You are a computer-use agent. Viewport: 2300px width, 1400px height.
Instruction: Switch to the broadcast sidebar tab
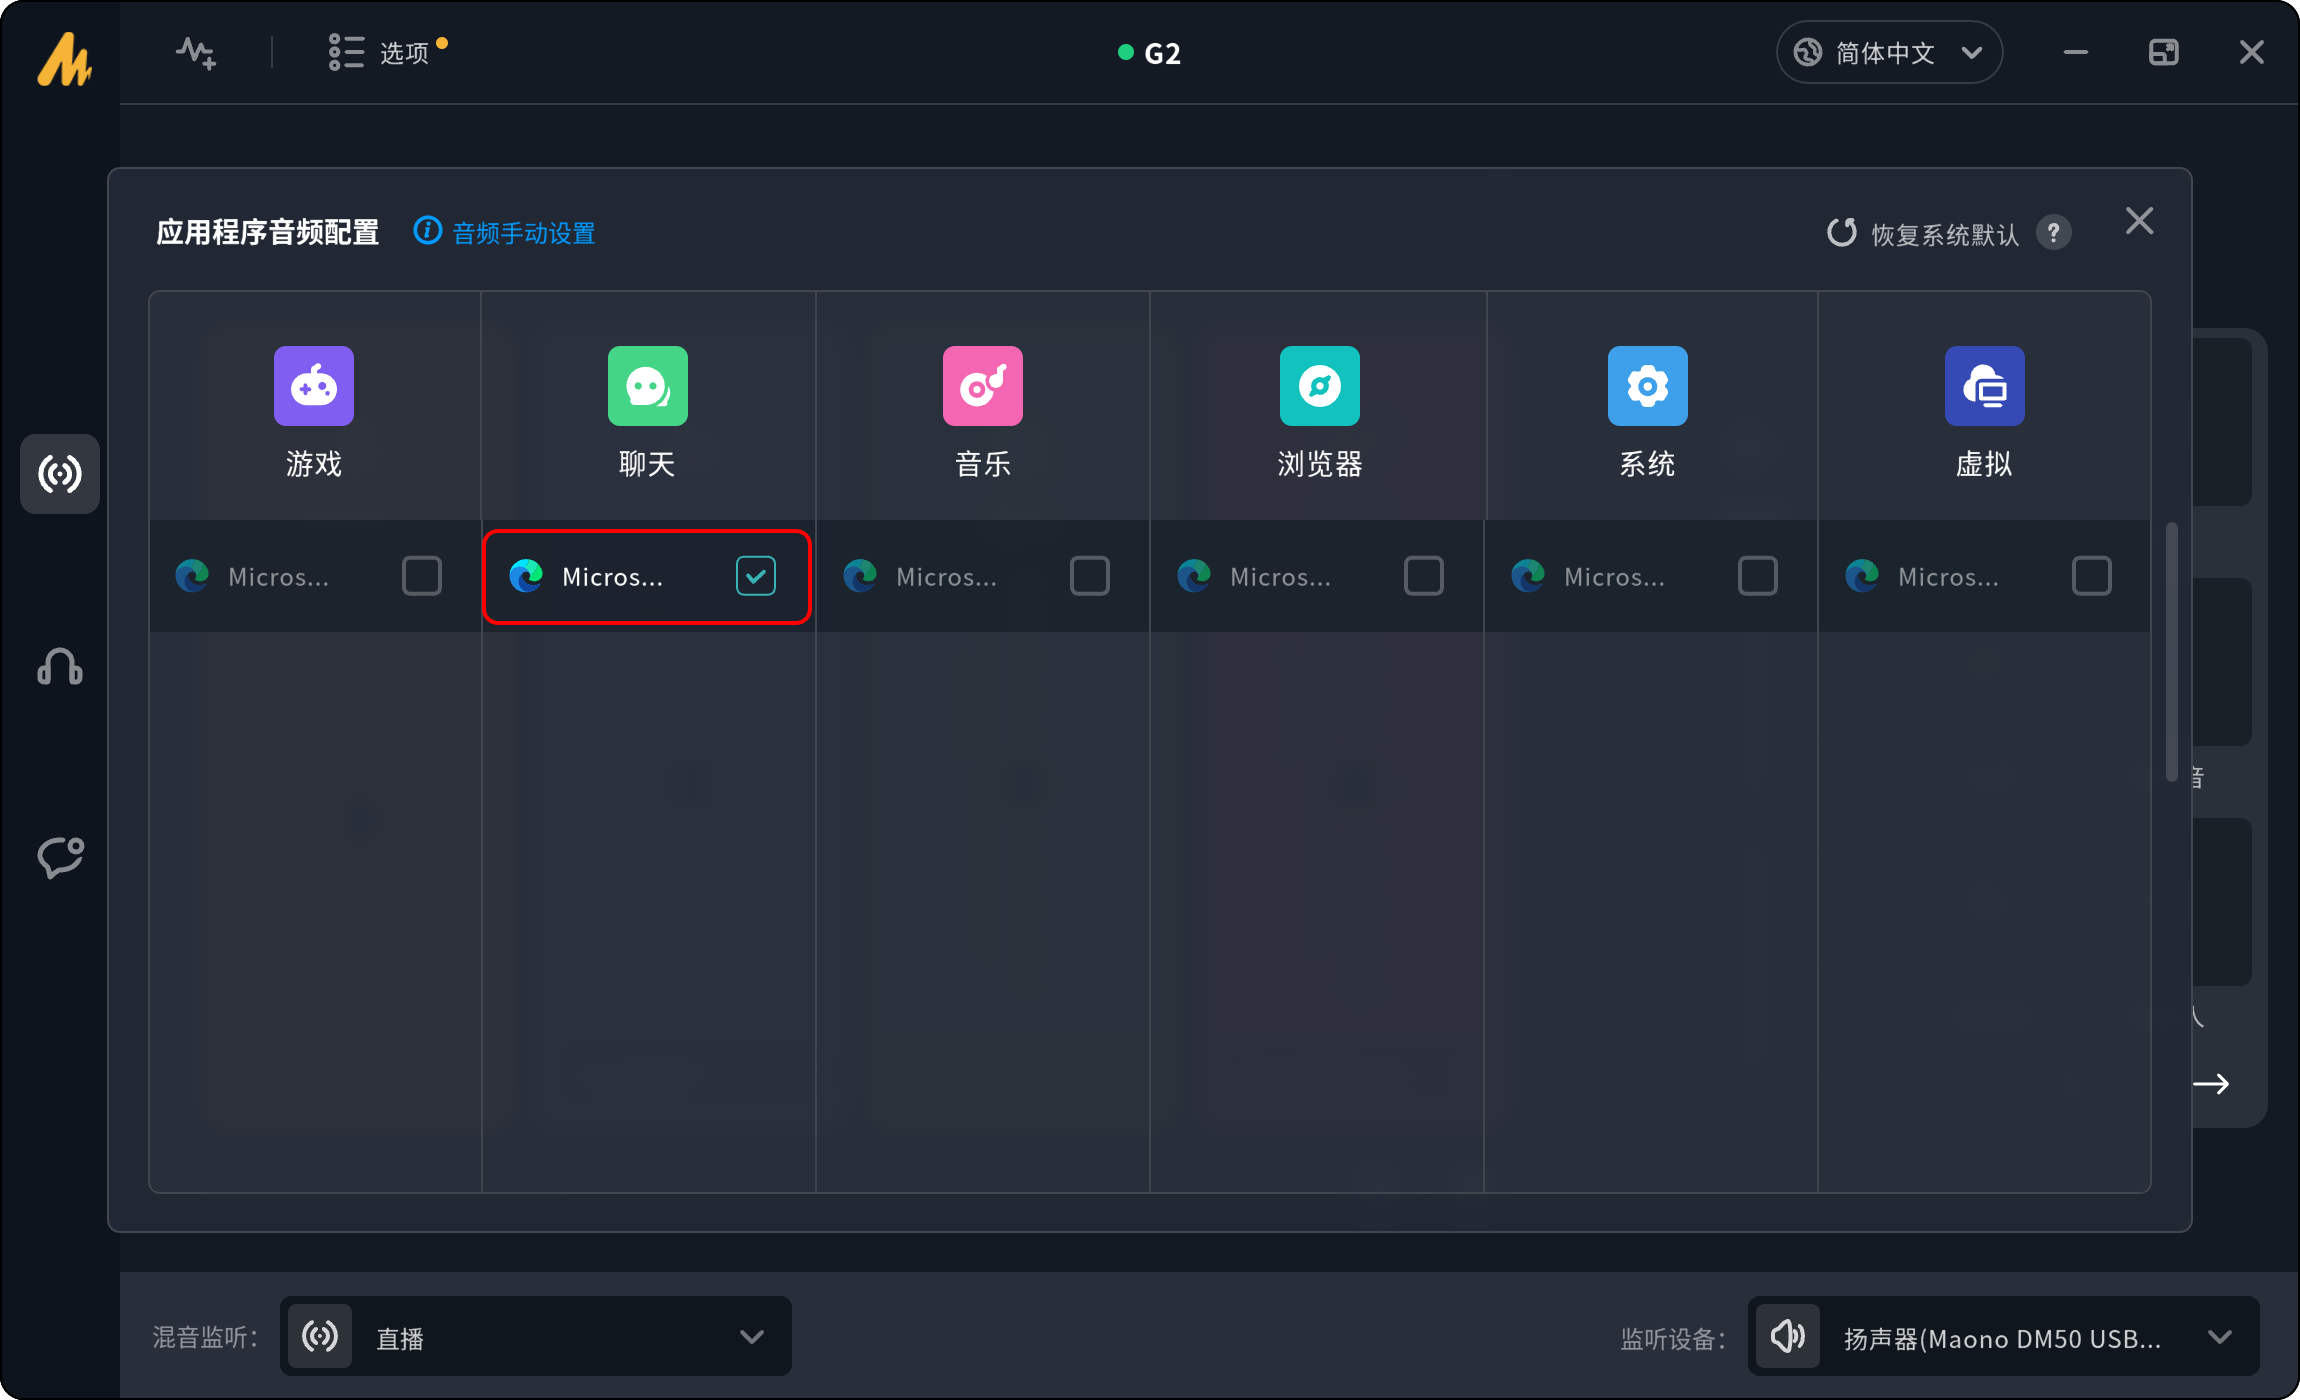tap(60, 474)
